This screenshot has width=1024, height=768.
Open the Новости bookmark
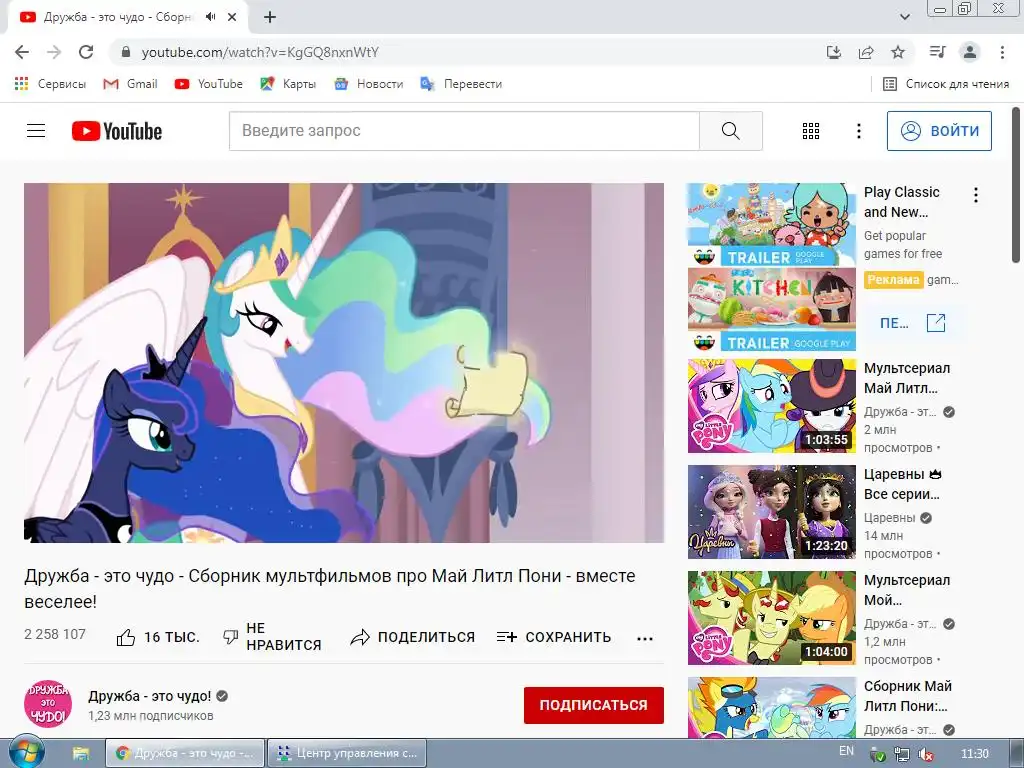pos(369,84)
